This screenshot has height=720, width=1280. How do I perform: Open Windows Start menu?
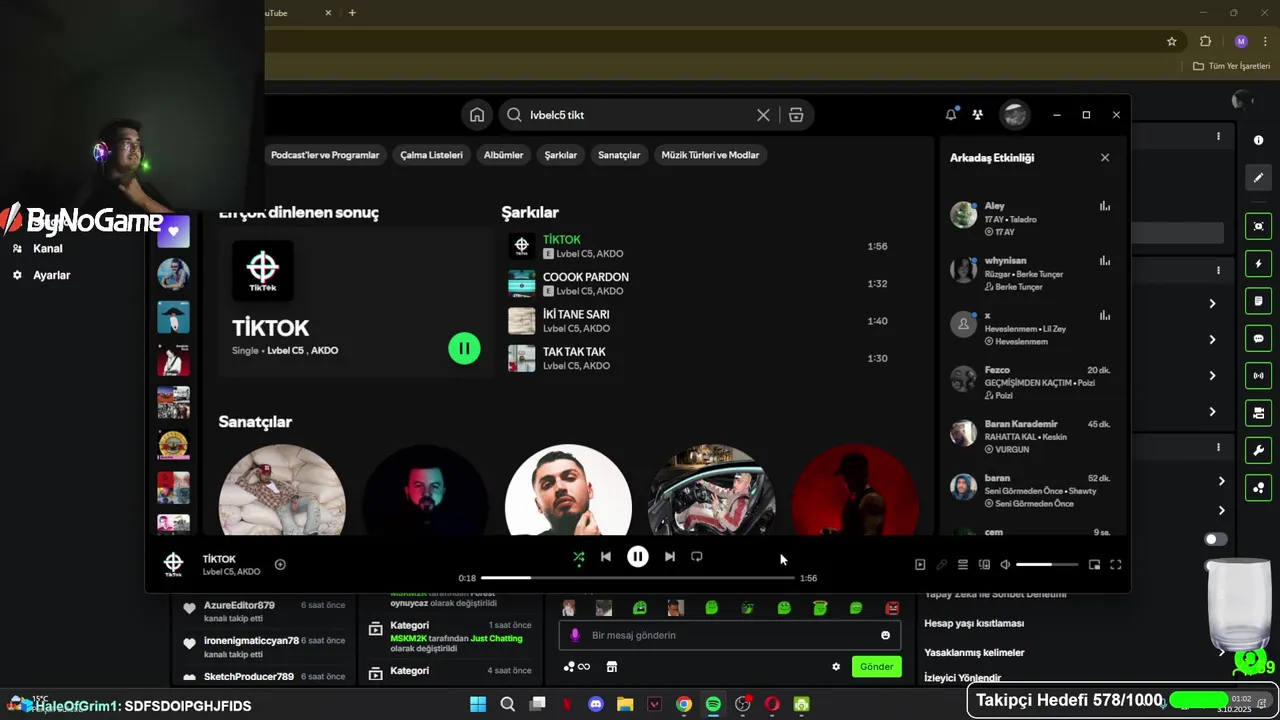click(x=478, y=704)
